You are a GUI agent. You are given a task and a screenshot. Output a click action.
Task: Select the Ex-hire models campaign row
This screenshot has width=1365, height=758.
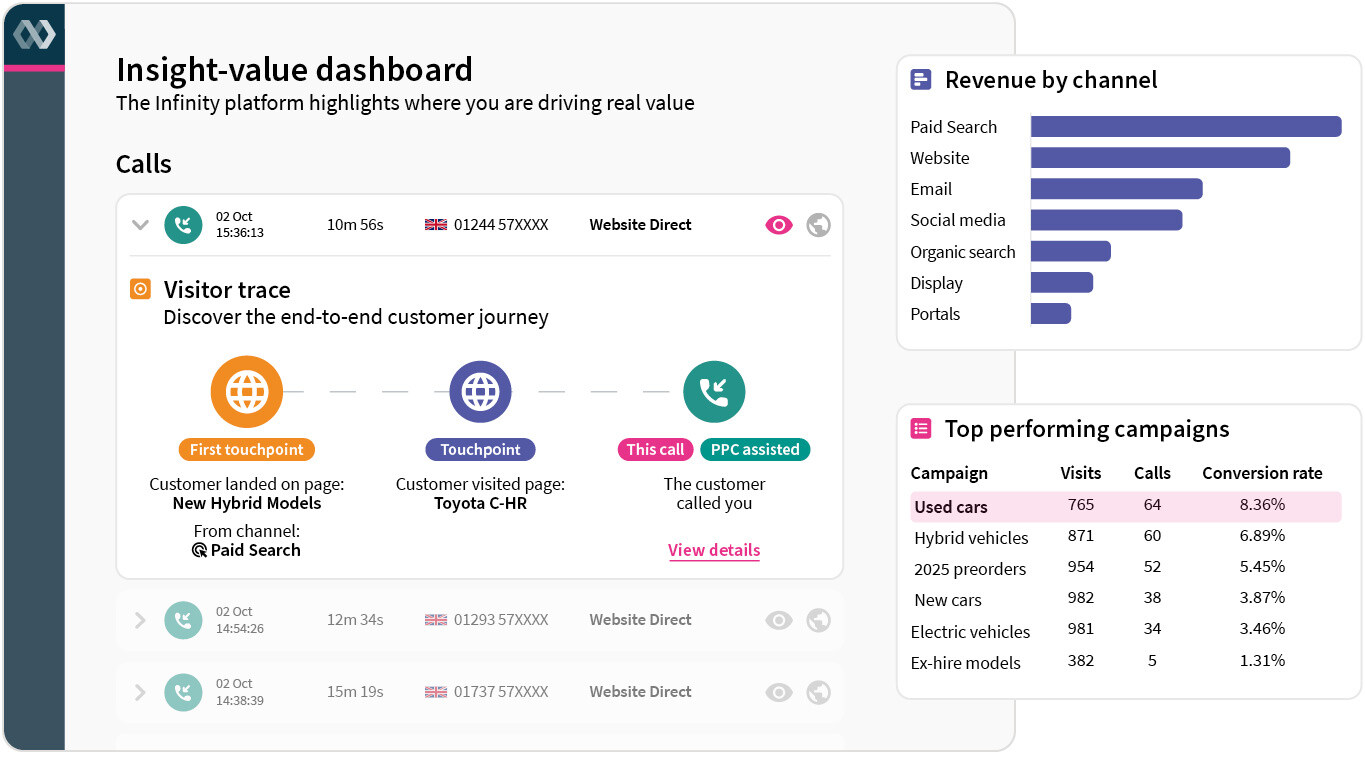tap(1125, 662)
